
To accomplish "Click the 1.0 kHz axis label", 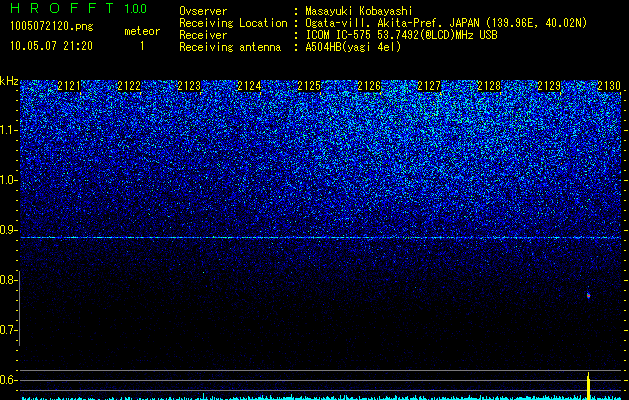I will (x=8, y=180).
